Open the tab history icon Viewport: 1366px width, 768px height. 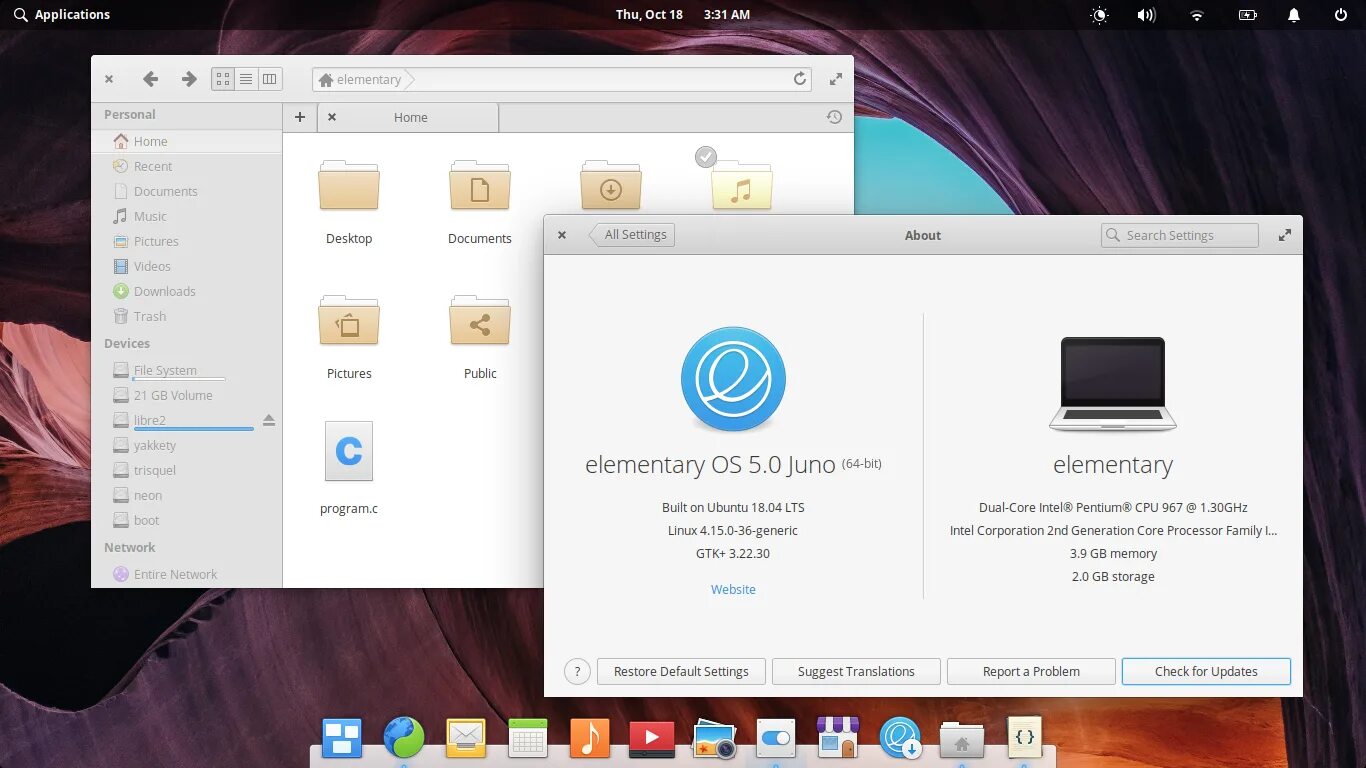tap(834, 117)
